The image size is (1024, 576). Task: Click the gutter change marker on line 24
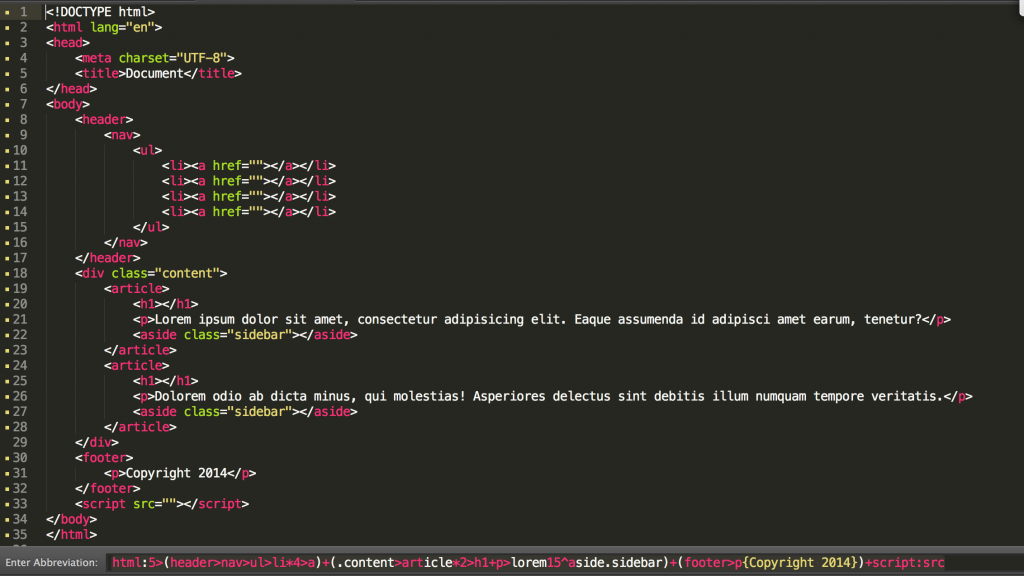(7, 366)
